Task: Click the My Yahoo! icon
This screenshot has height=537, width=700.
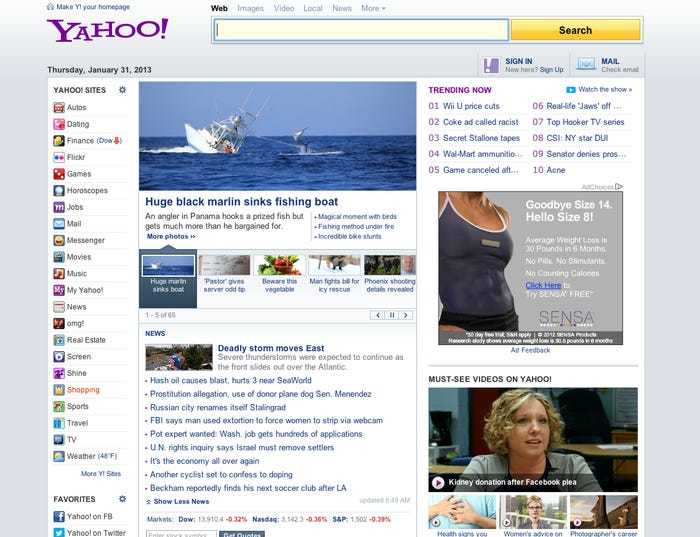Action: tap(59, 290)
